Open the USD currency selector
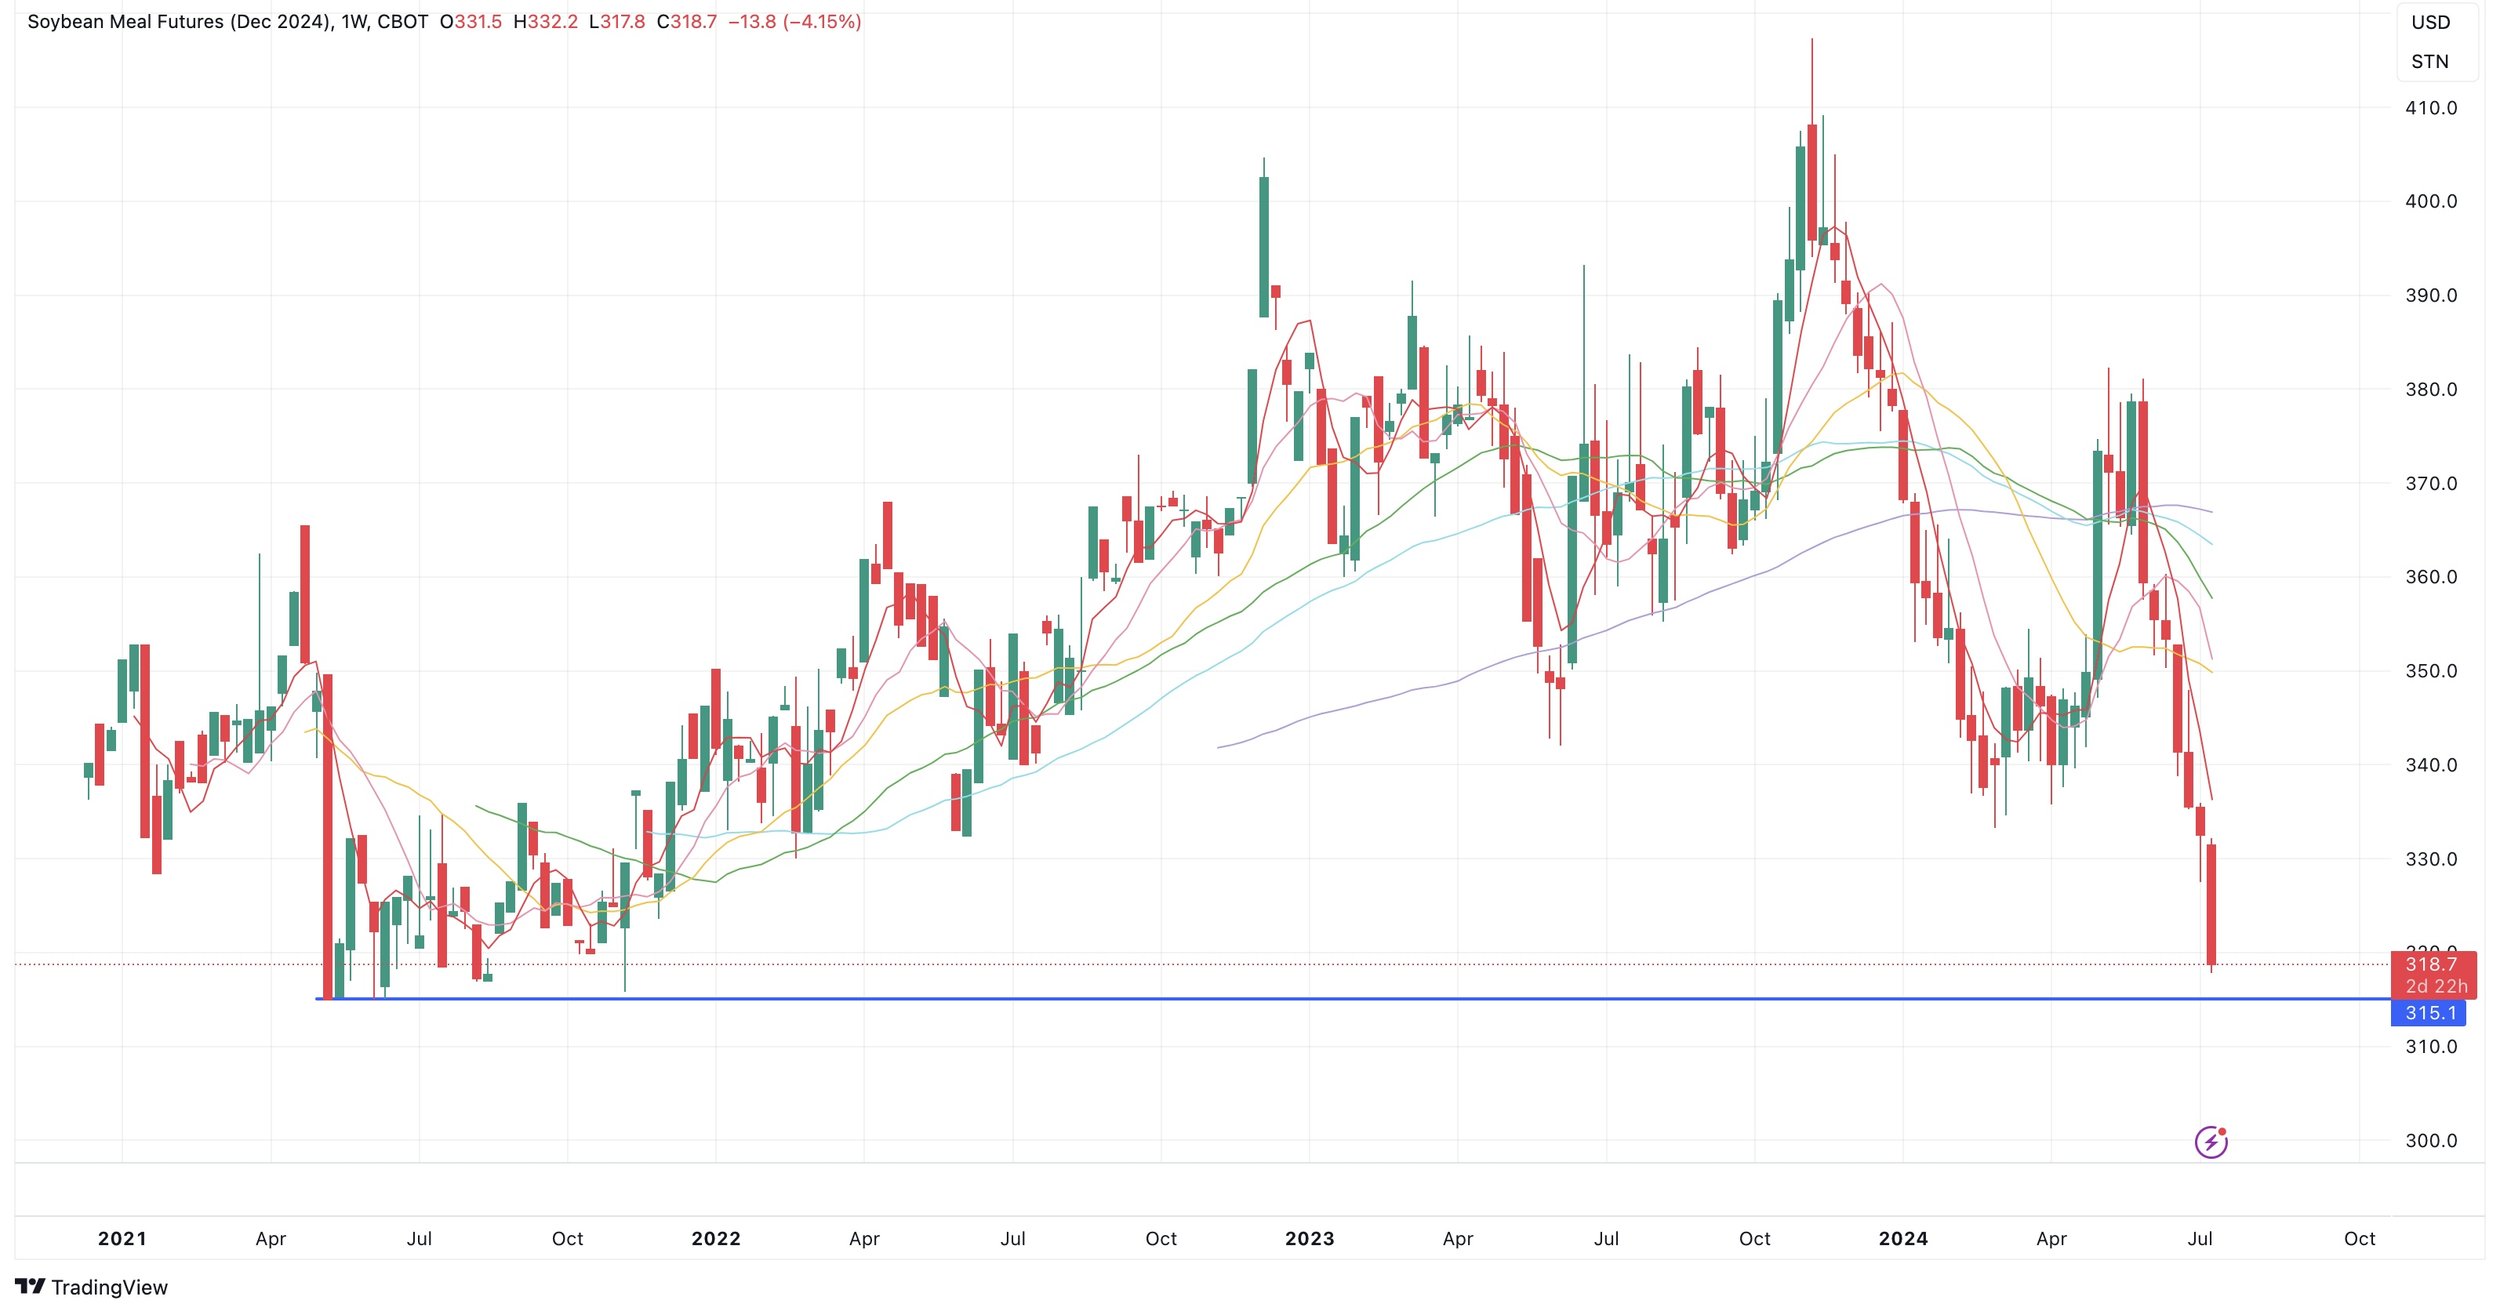This screenshot has width=2500, height=1314. (2430, 23)
